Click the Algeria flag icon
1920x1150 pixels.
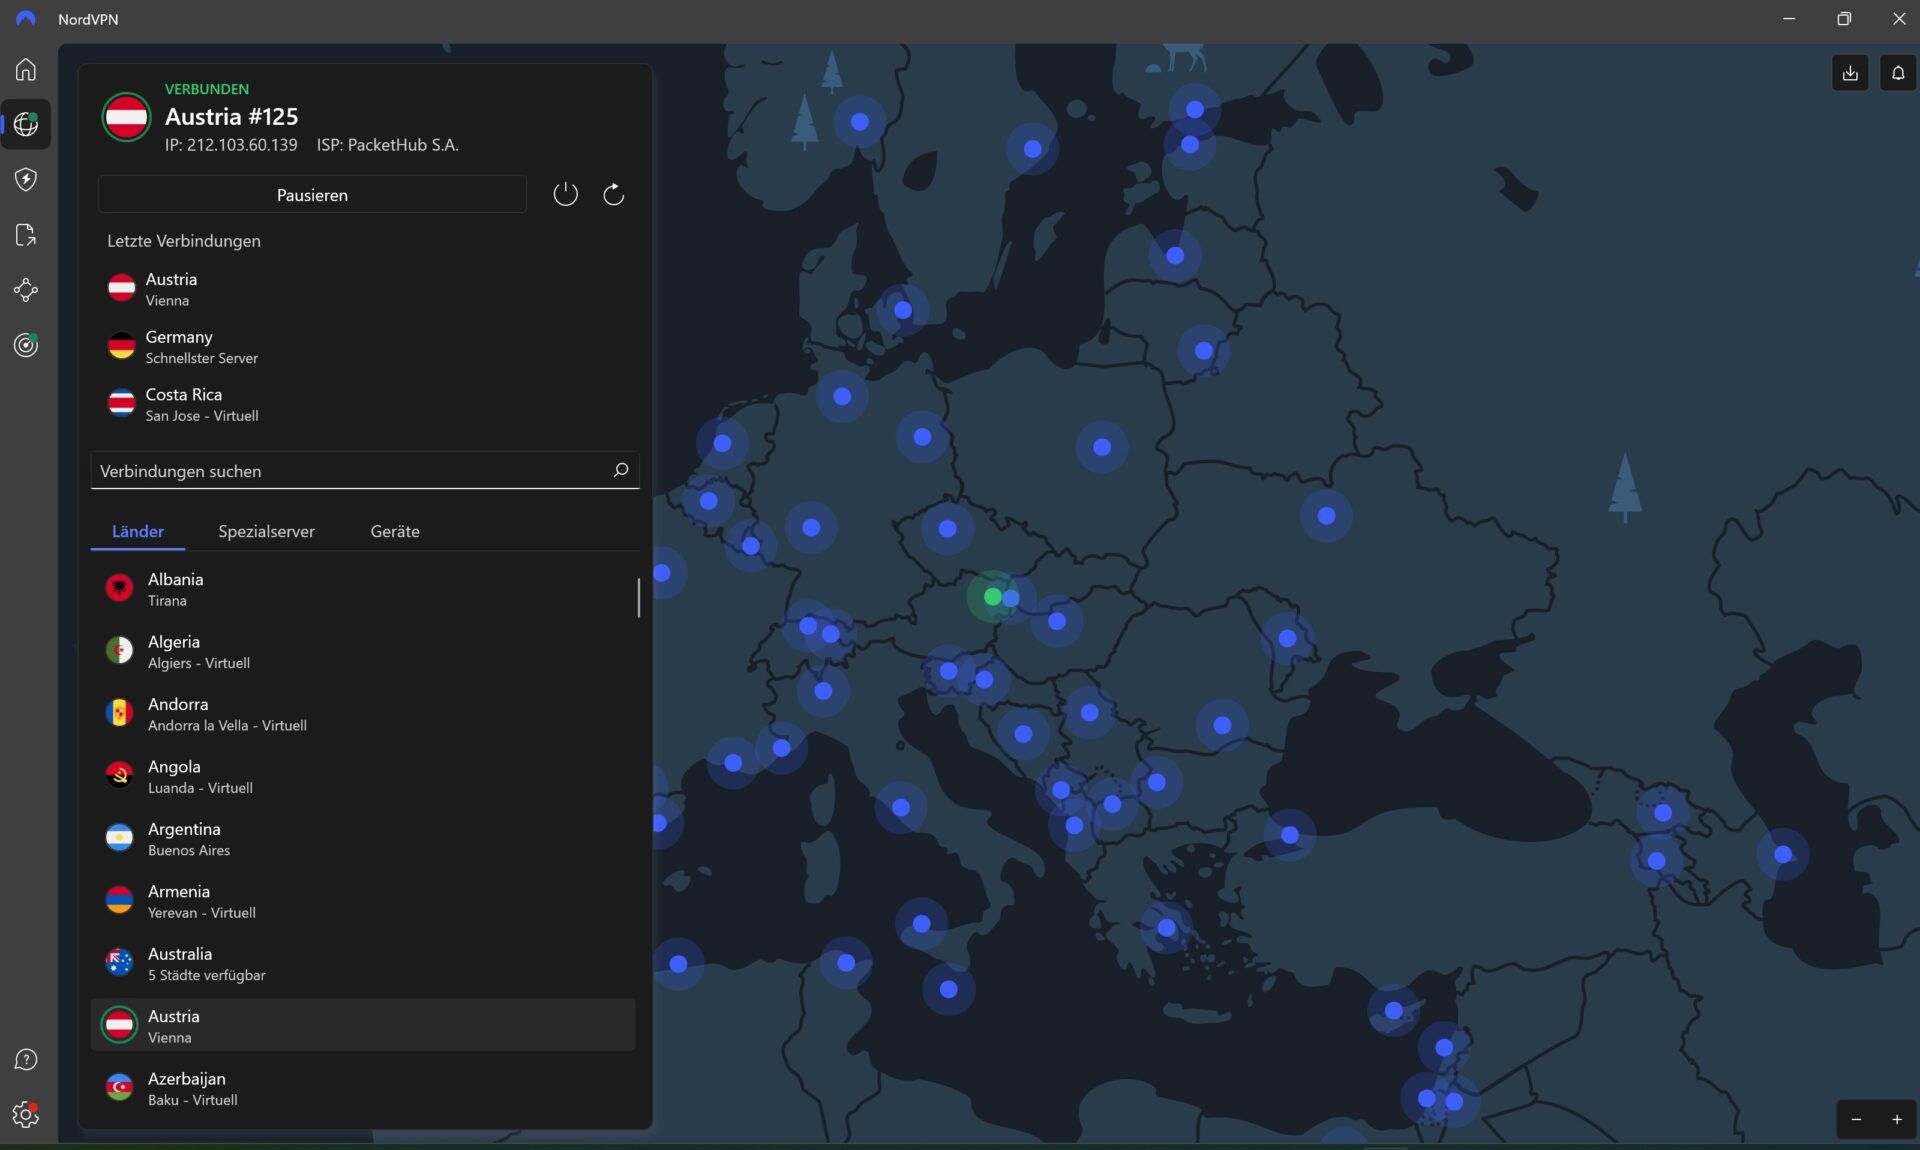pos(119,651)
